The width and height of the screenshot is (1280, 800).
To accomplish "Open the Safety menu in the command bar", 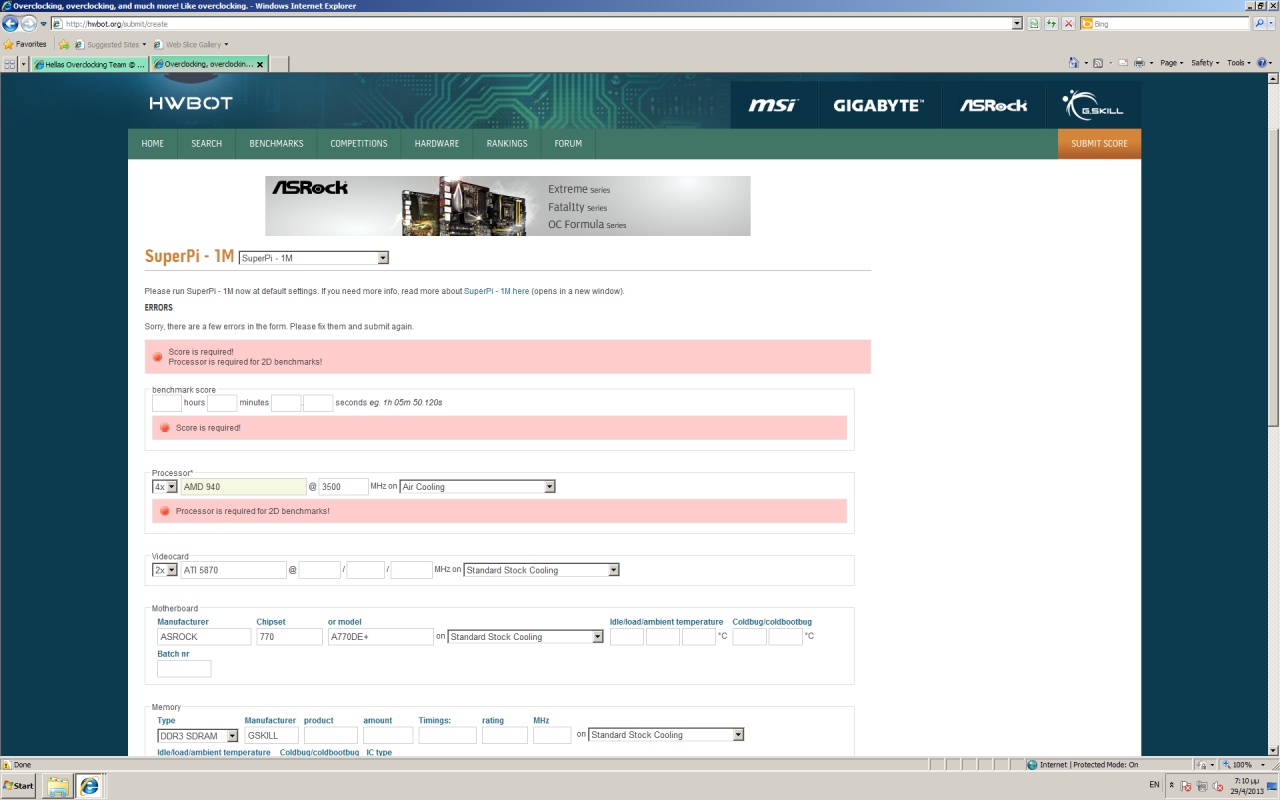I will [1205, 63].
